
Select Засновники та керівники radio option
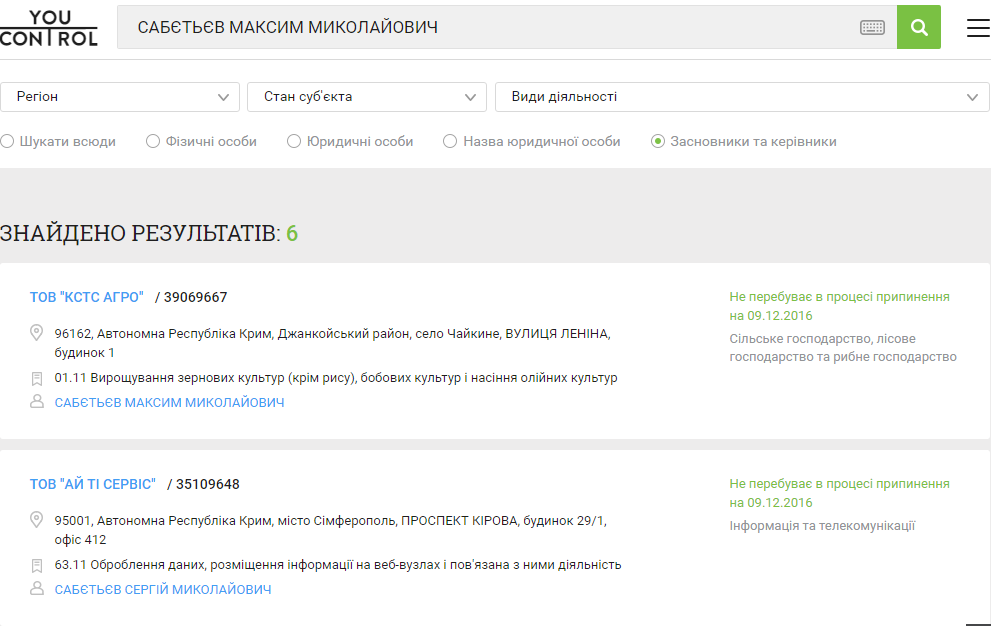(x=658, y=142)
